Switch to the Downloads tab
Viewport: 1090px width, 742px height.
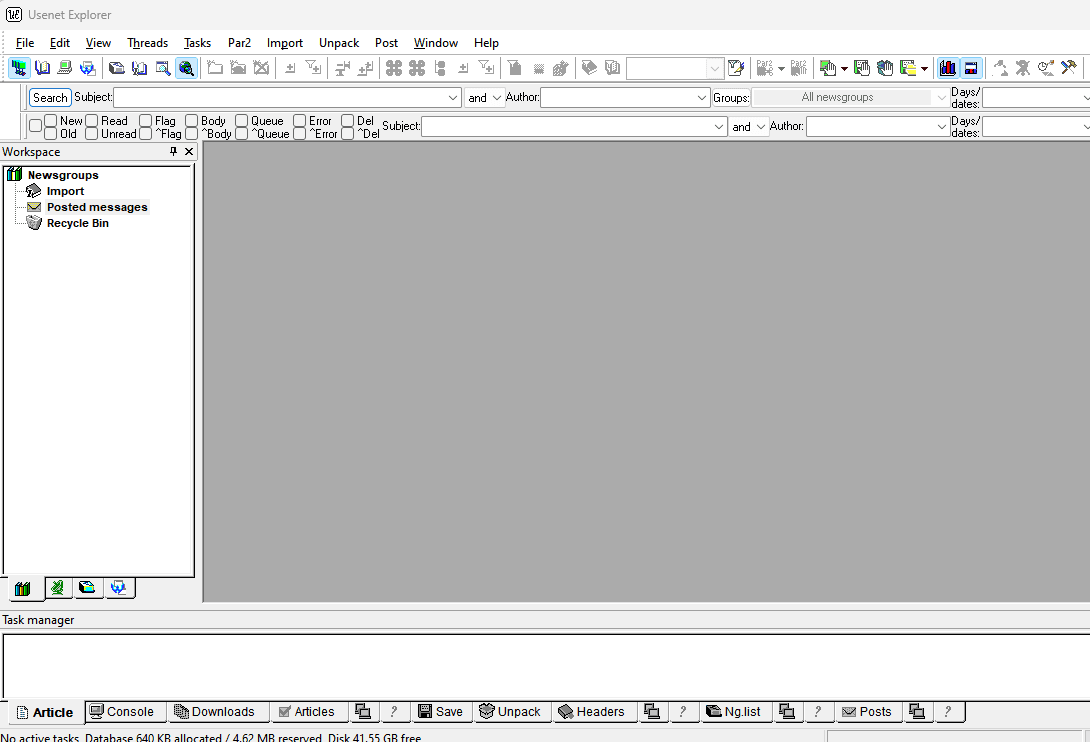click(x=213, y=712)
